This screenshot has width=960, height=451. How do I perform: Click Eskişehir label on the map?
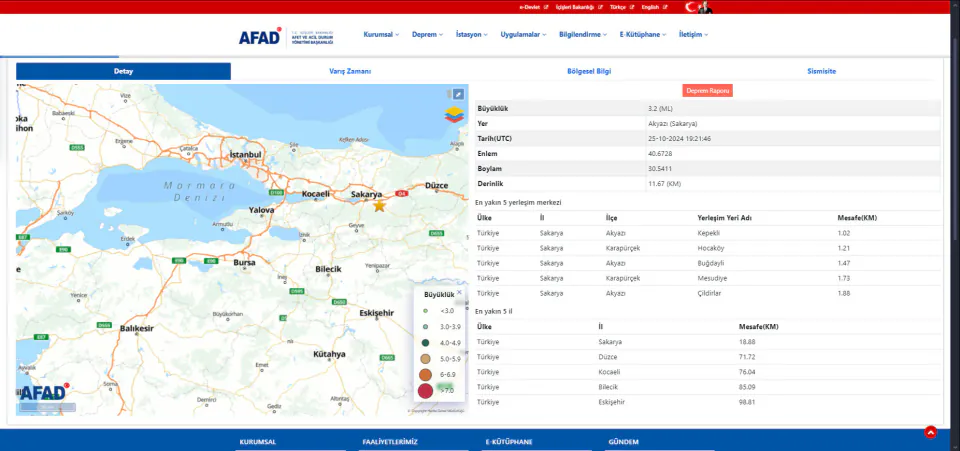coord(377,313)
